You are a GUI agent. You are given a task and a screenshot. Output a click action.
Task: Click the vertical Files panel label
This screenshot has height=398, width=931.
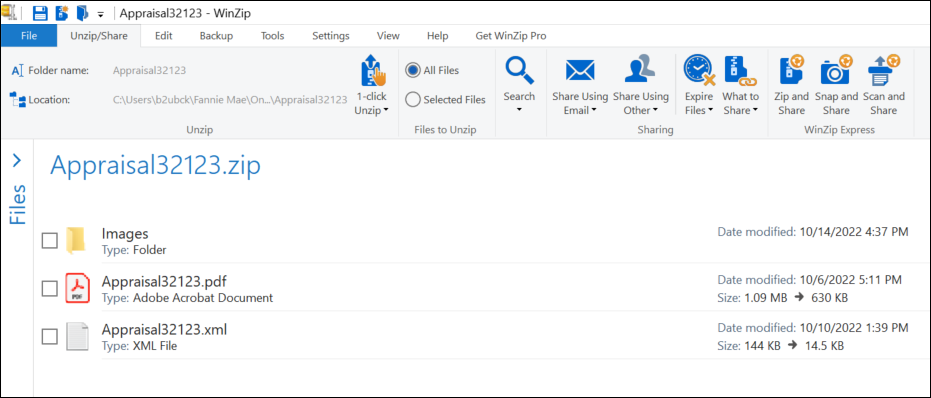pos(18,204)
